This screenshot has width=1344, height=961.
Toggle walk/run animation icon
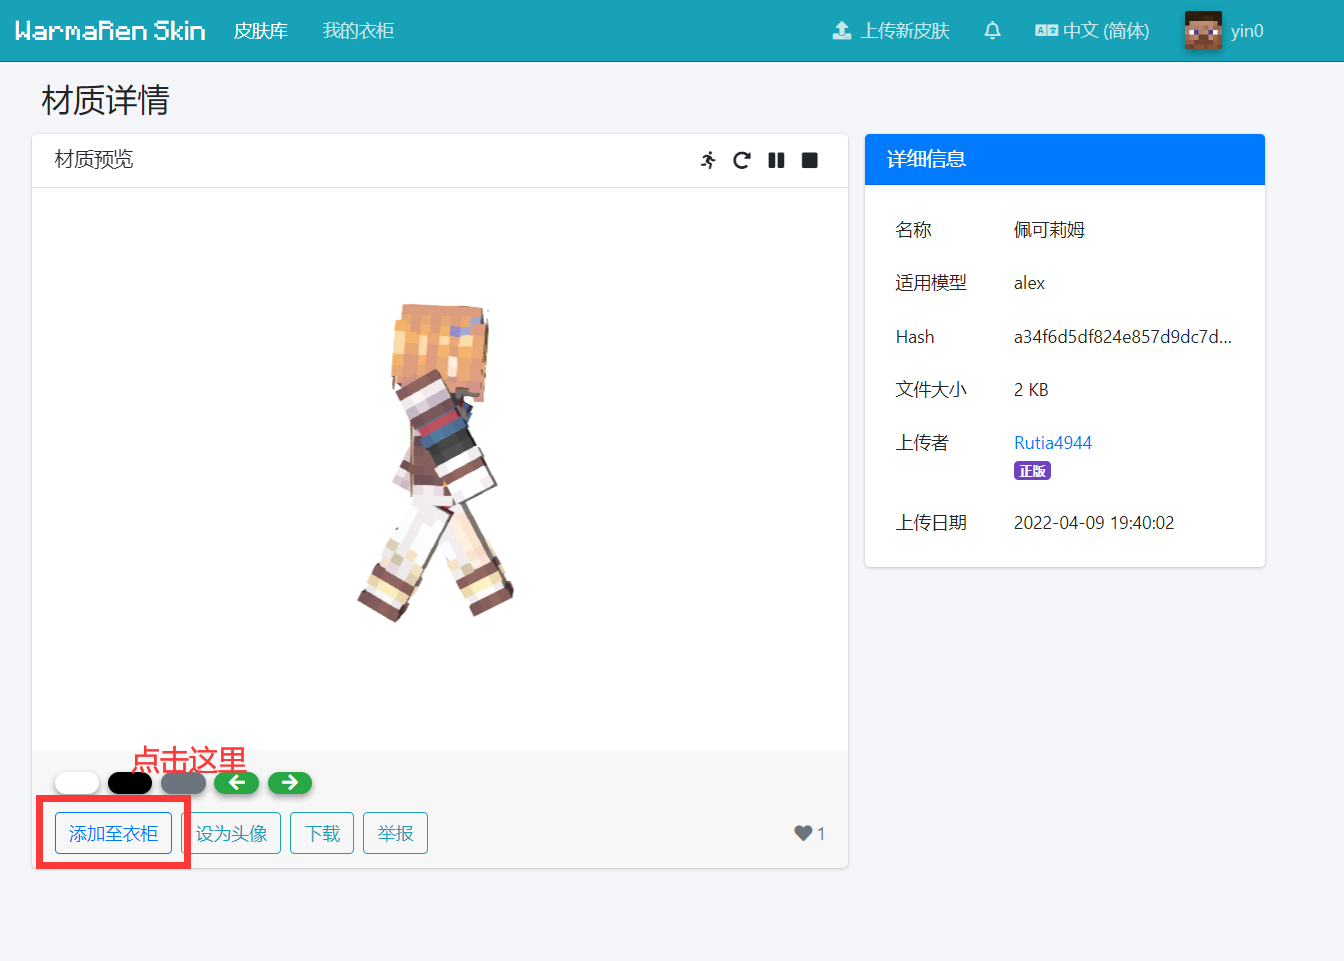708,160
